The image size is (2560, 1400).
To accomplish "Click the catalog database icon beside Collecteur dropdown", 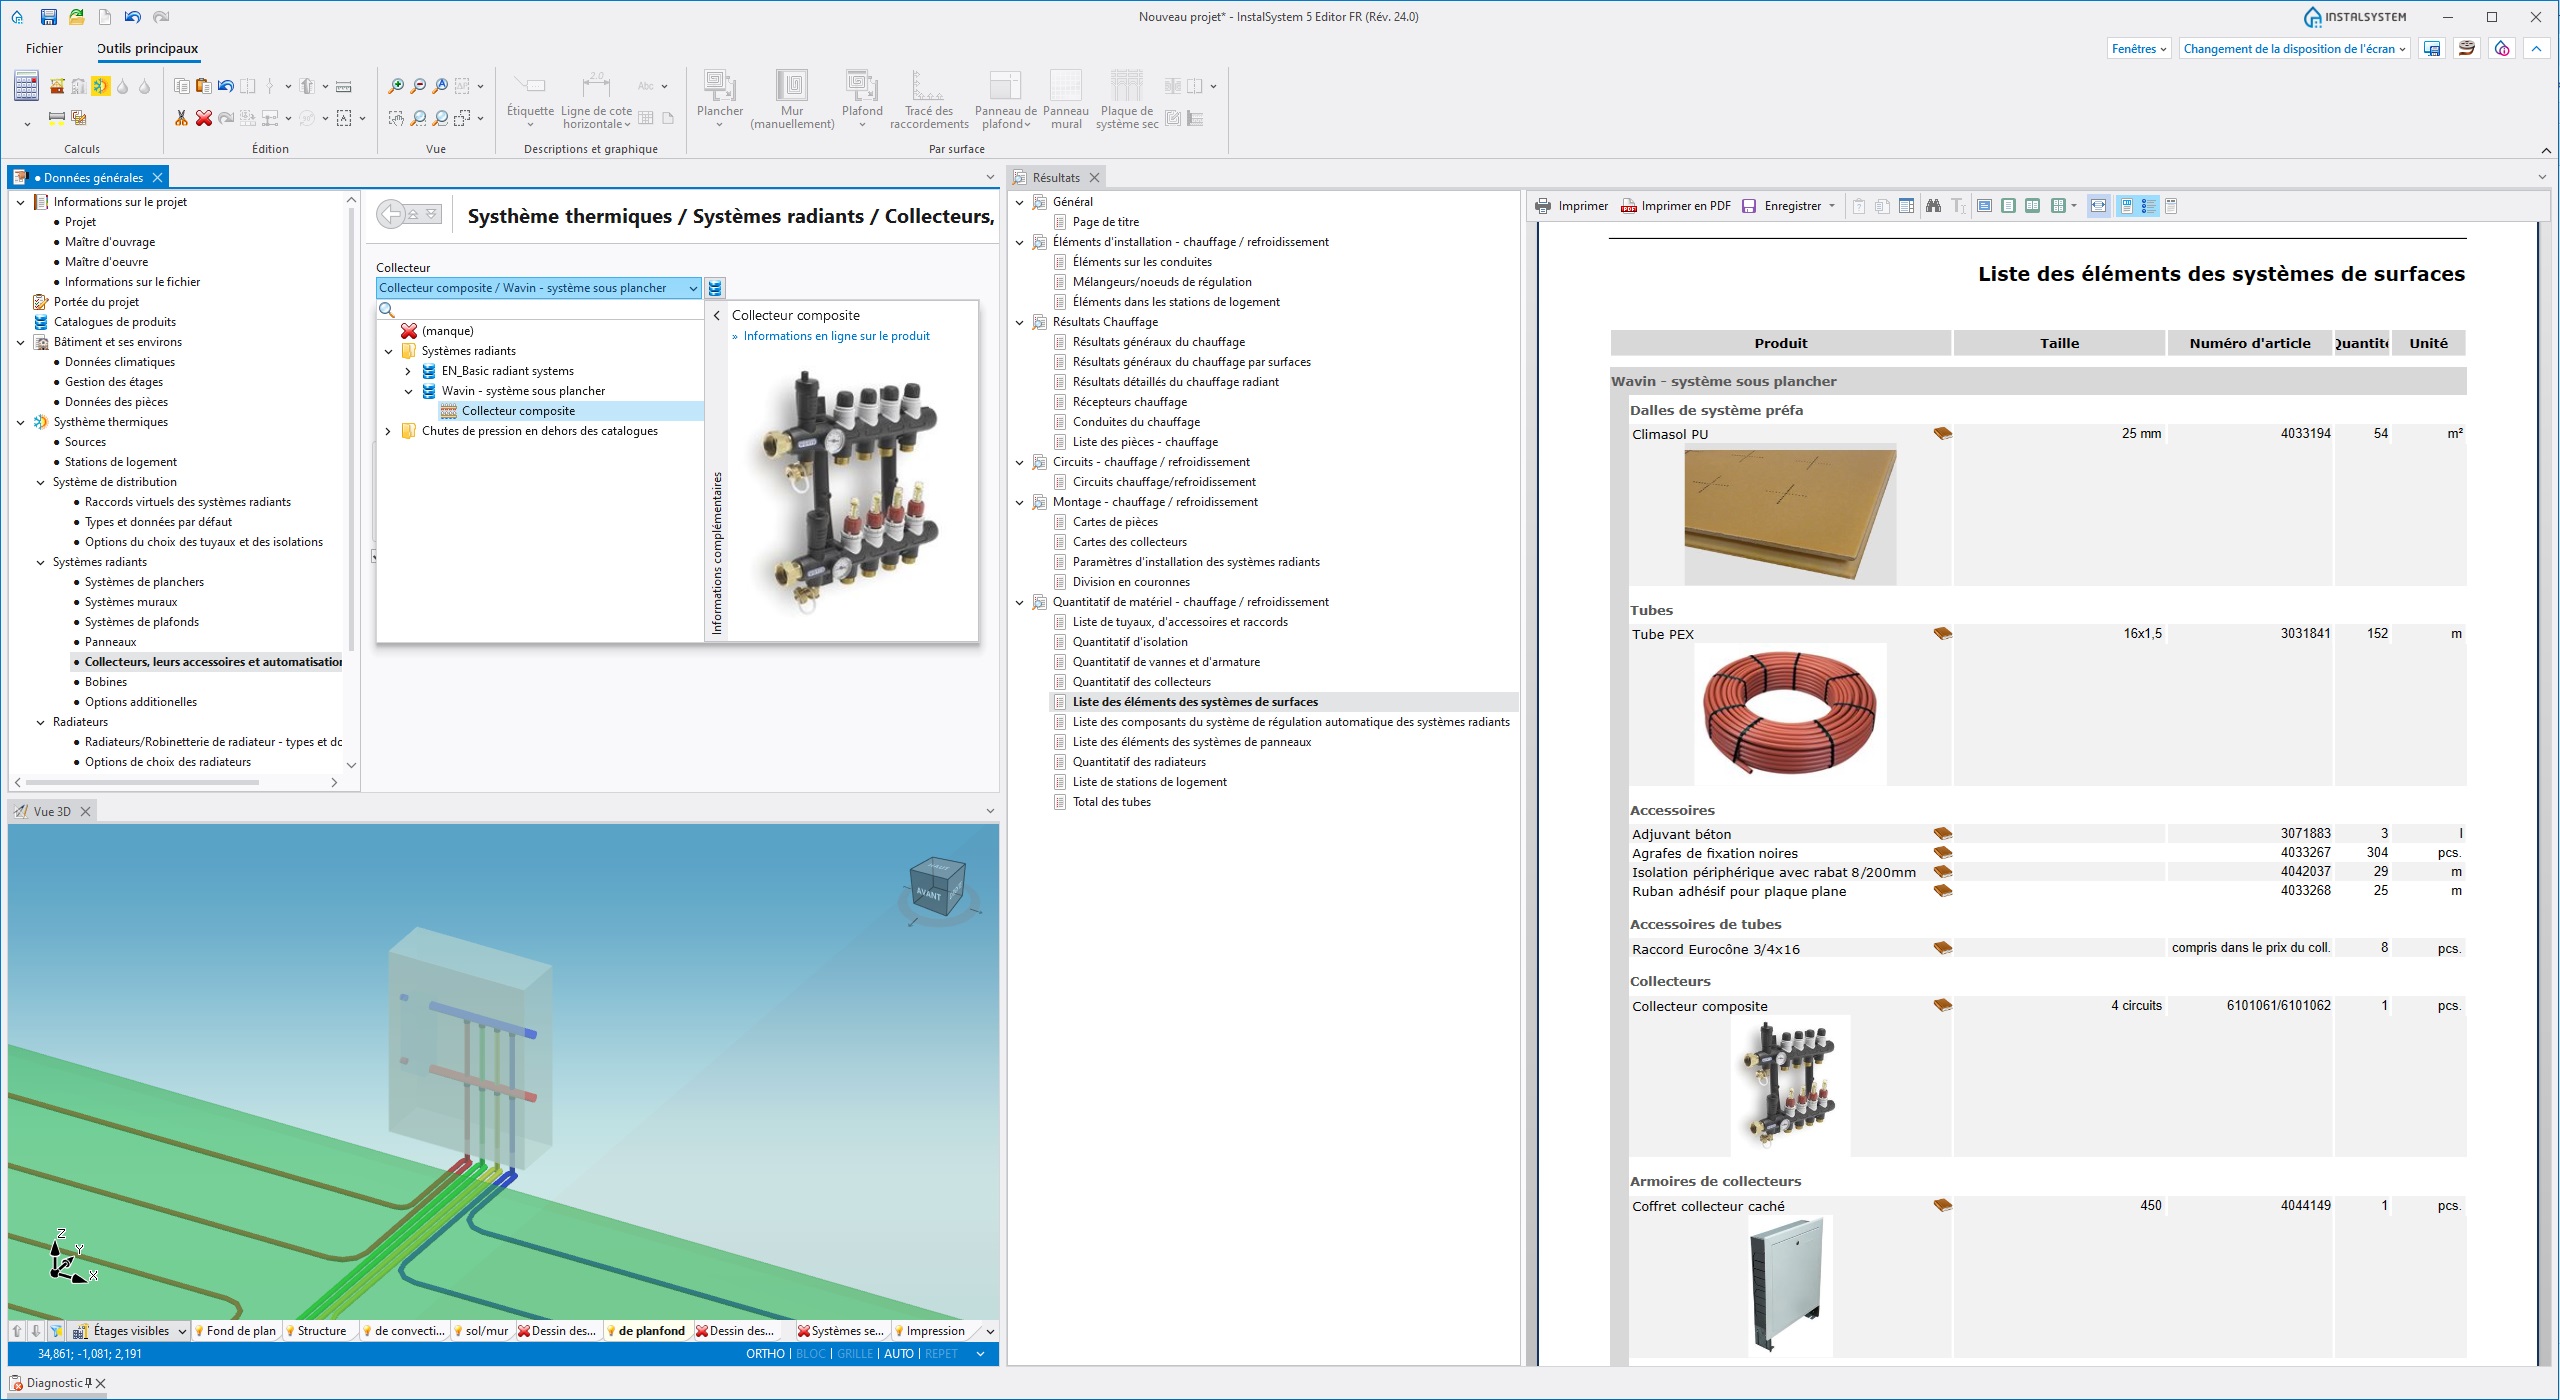I will [715, 288].
